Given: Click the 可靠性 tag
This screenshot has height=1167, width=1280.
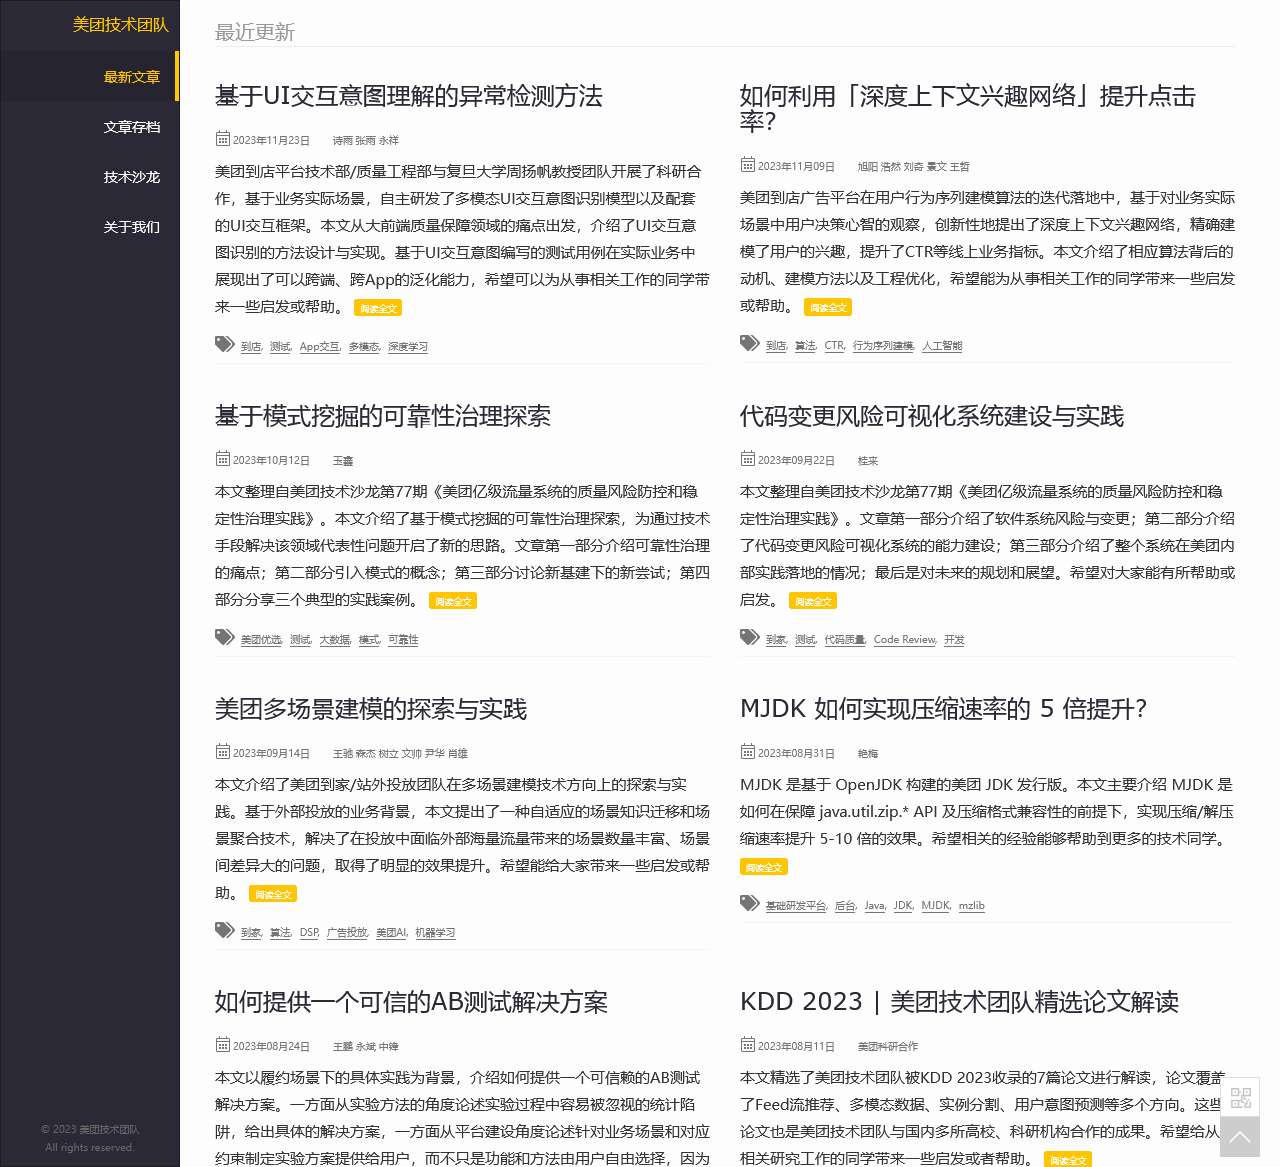Looking at the screenshot, I should pos(403,639).
